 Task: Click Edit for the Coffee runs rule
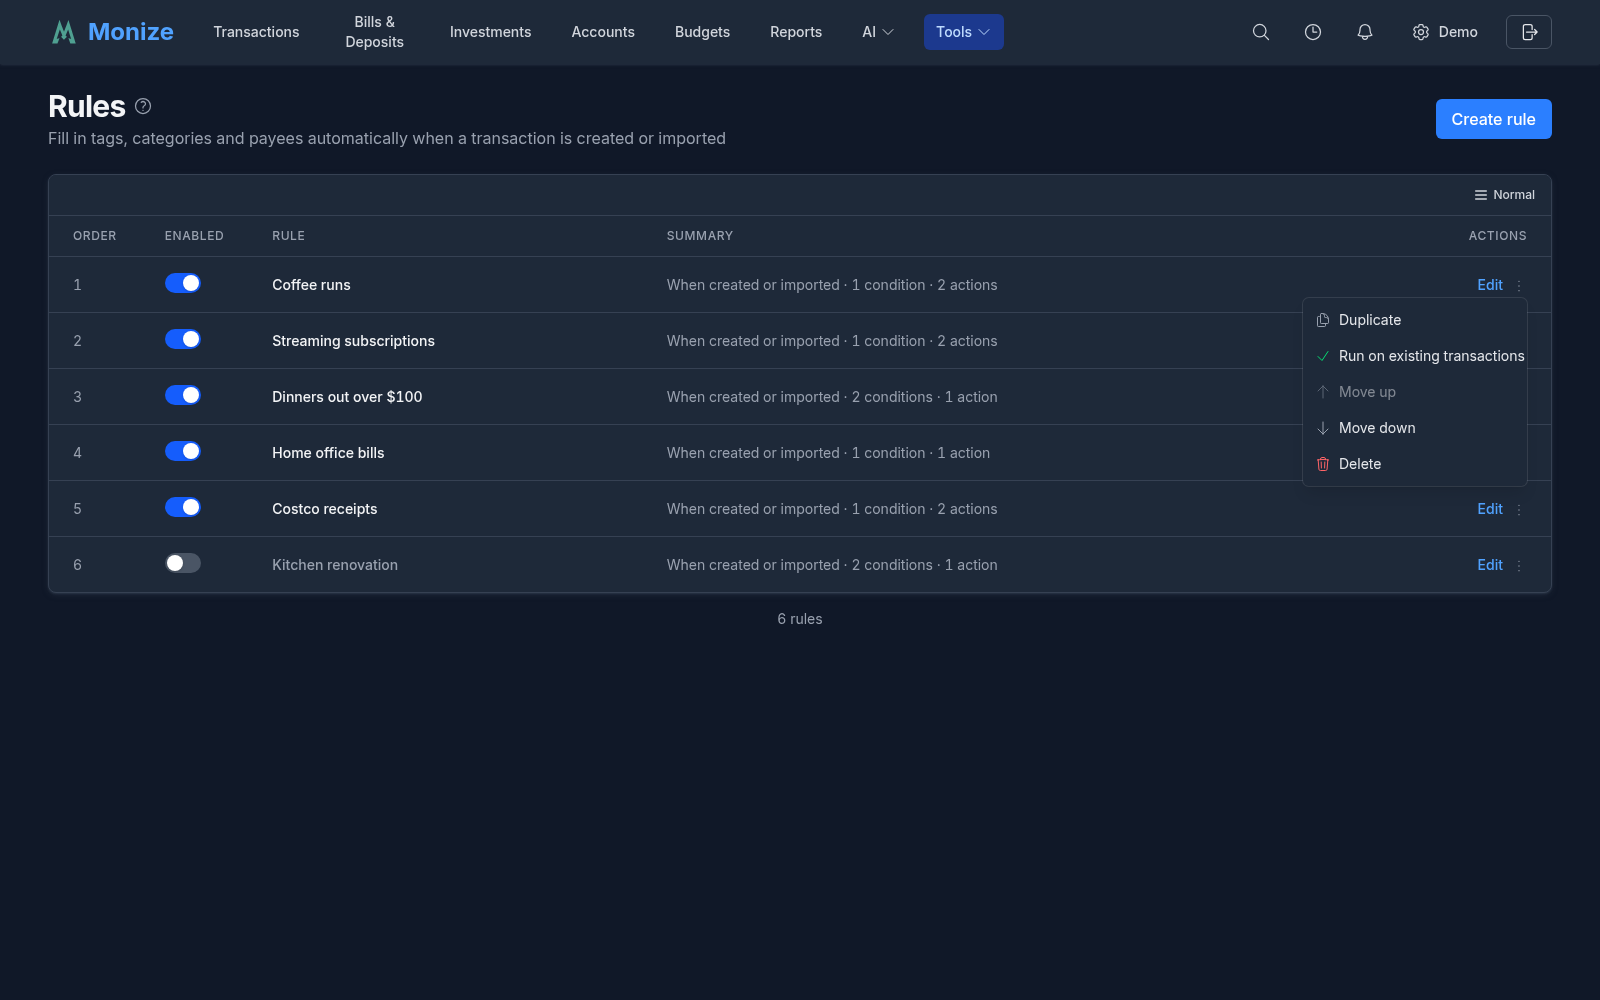1490,285
